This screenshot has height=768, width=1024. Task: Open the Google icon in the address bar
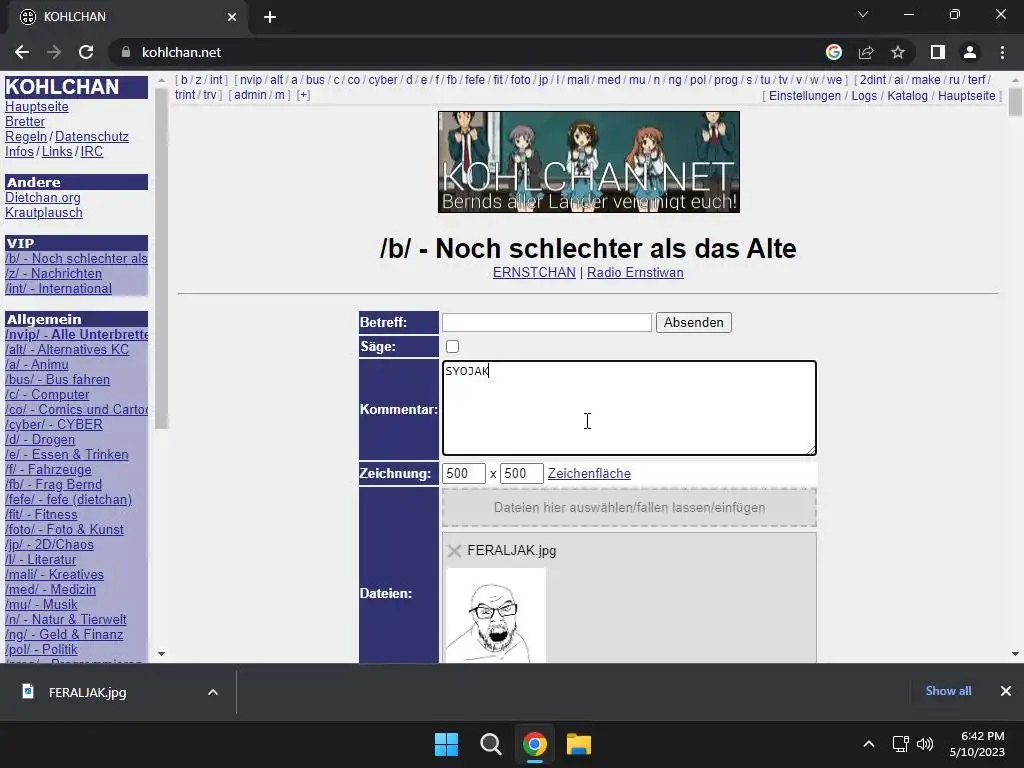click(x=834, y=52)
